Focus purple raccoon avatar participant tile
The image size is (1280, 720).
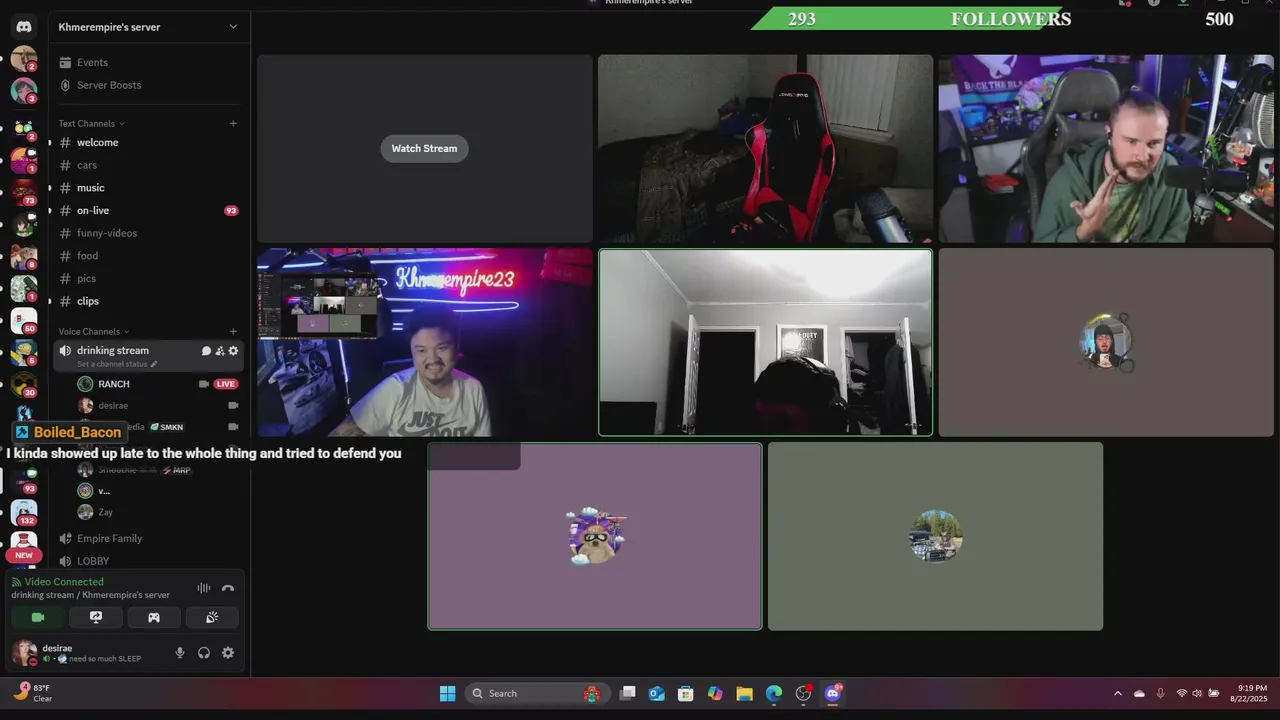tap(595, 536)
